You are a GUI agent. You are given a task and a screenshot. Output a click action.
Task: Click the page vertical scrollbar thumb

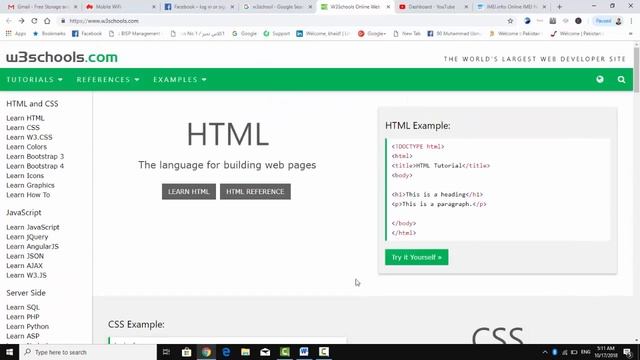point(636,70)
